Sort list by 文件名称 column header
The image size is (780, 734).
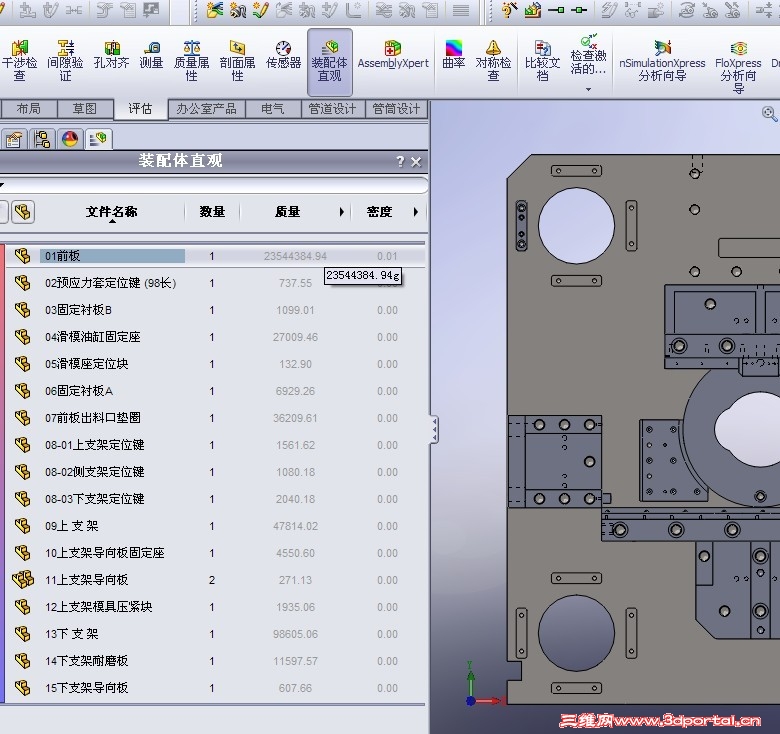[111, 212]
